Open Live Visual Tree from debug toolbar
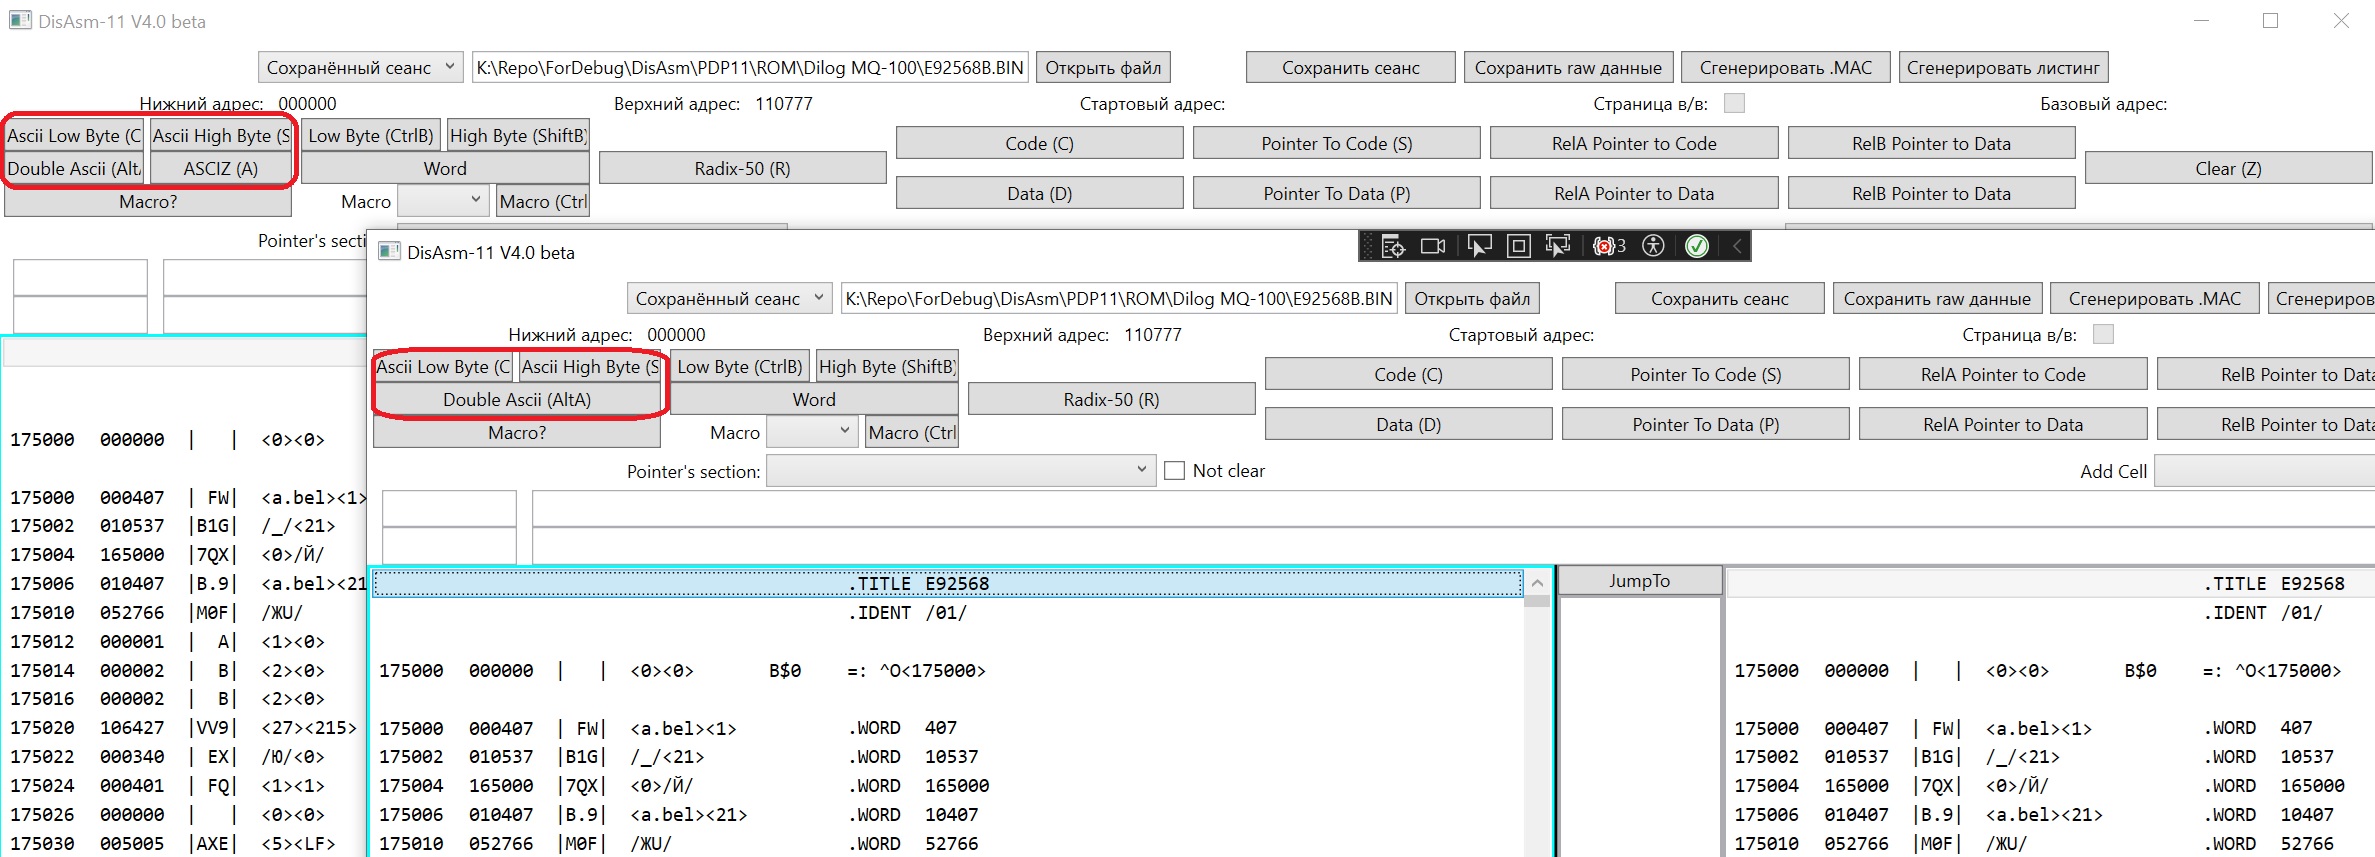Screen dimensions: 2375x857 [1393, 246]
